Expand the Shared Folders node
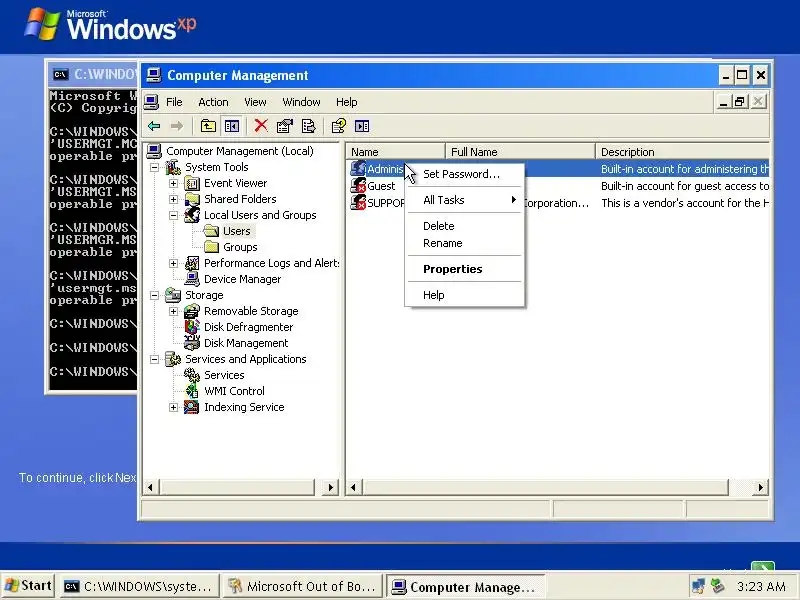Screen dimensions: 800x600 (173, 199)
